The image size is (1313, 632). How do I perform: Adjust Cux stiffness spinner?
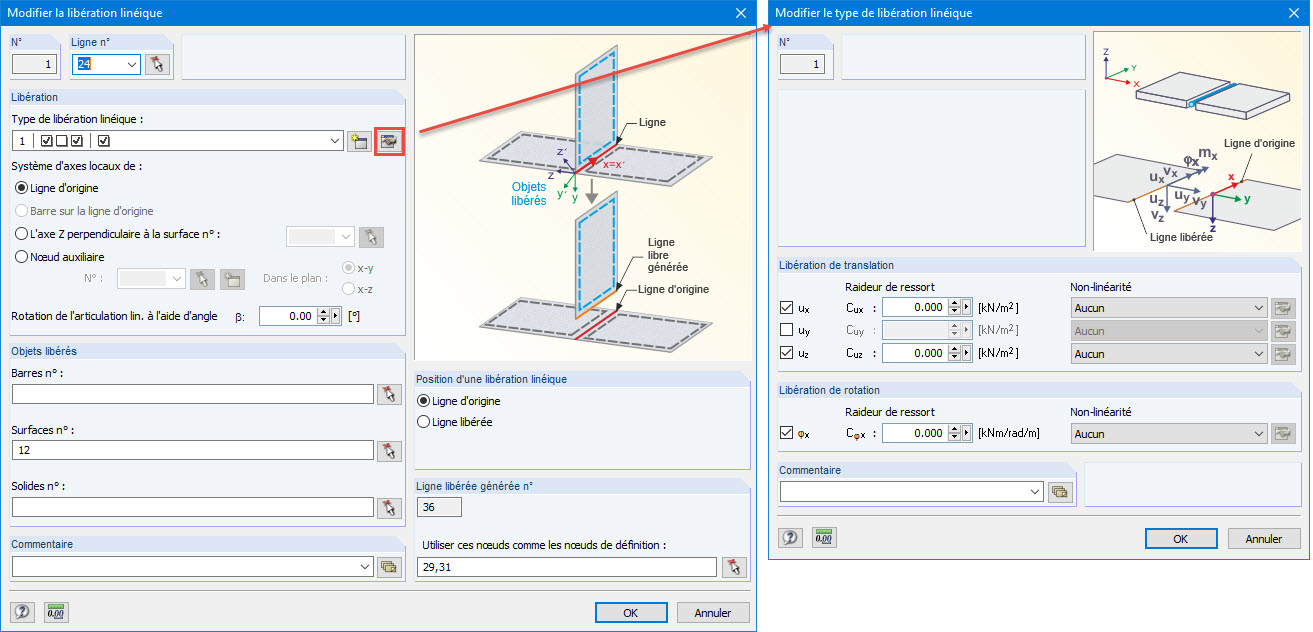[x=954, y=308]
